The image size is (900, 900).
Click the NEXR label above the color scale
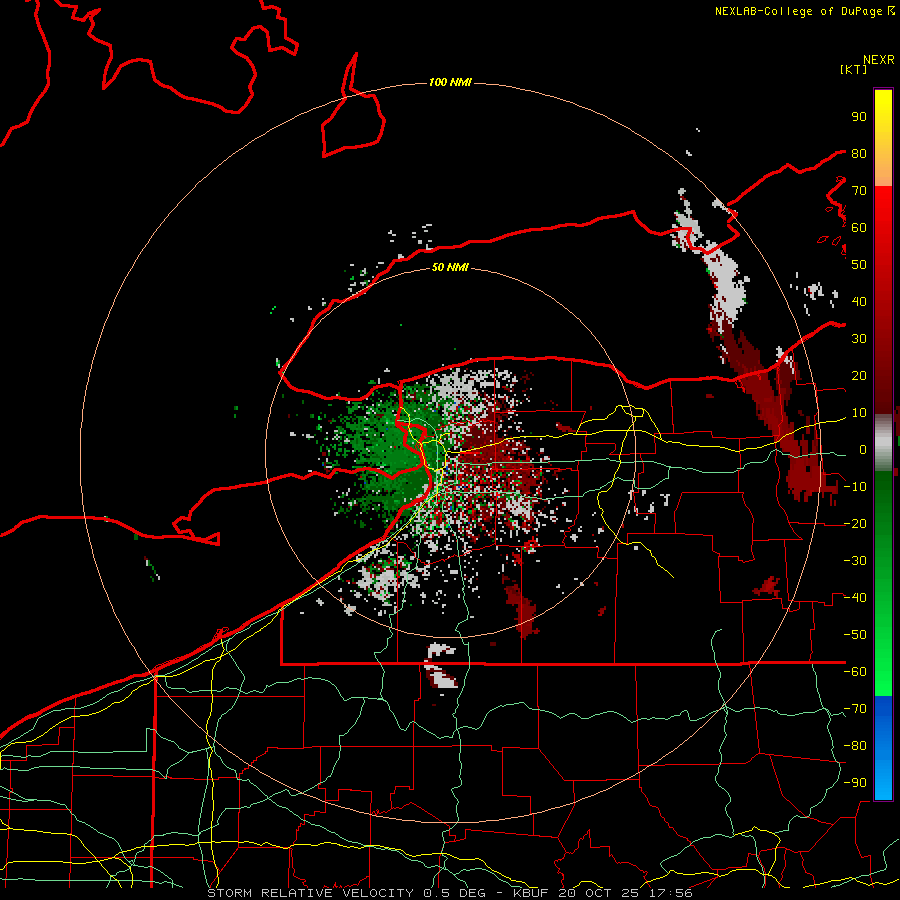(x=878, y=60)
